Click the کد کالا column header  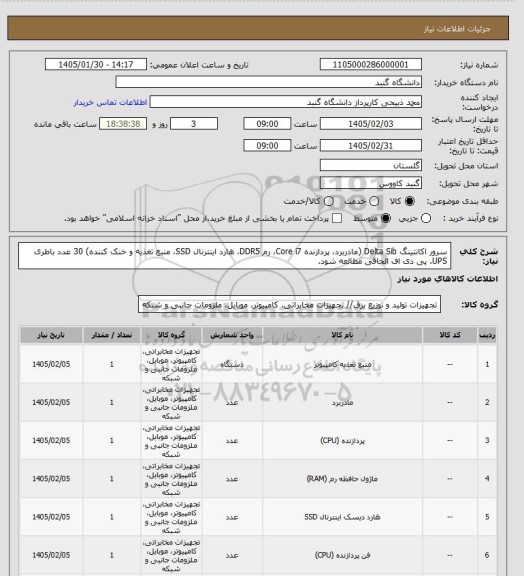point(450,335)
